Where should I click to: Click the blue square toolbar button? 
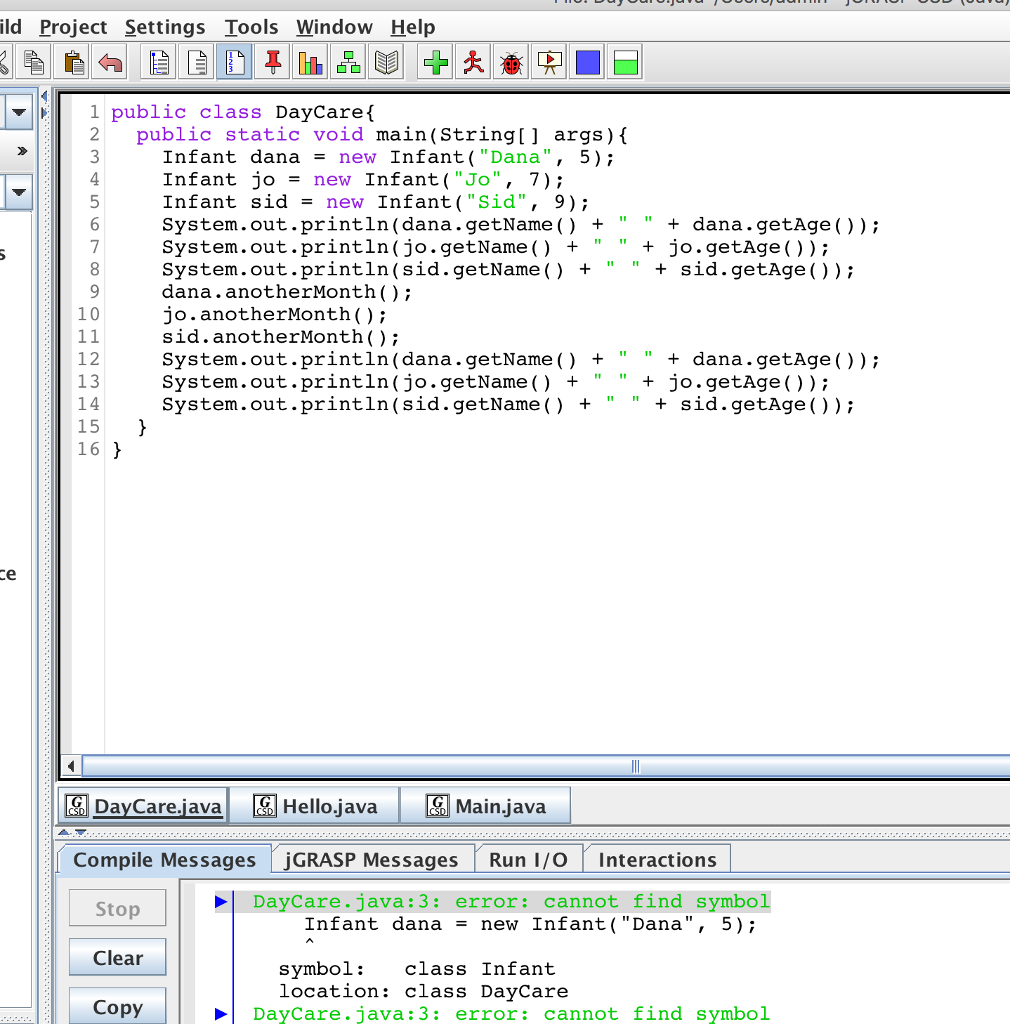[x=588, y=64]
